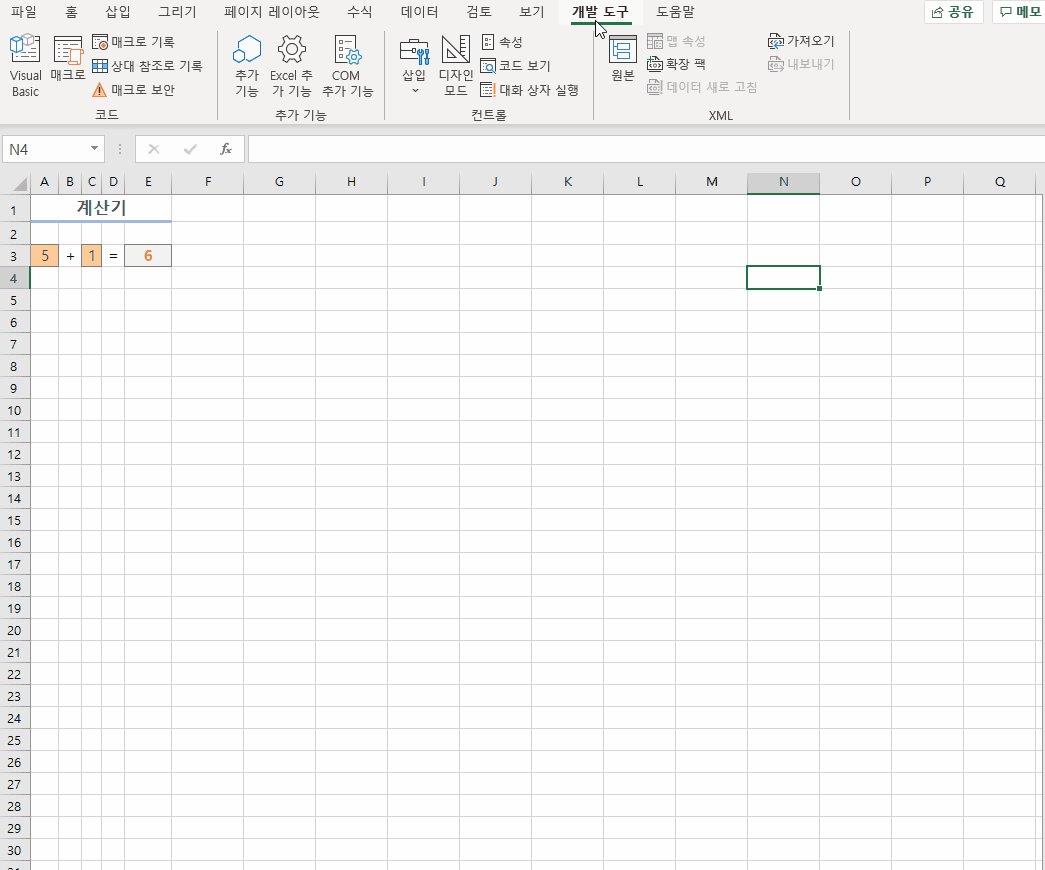Image resolution: width=1045 pixels, height=870 pixels.
Task: Click the Name Box showing N4
Action: [44, 149]
